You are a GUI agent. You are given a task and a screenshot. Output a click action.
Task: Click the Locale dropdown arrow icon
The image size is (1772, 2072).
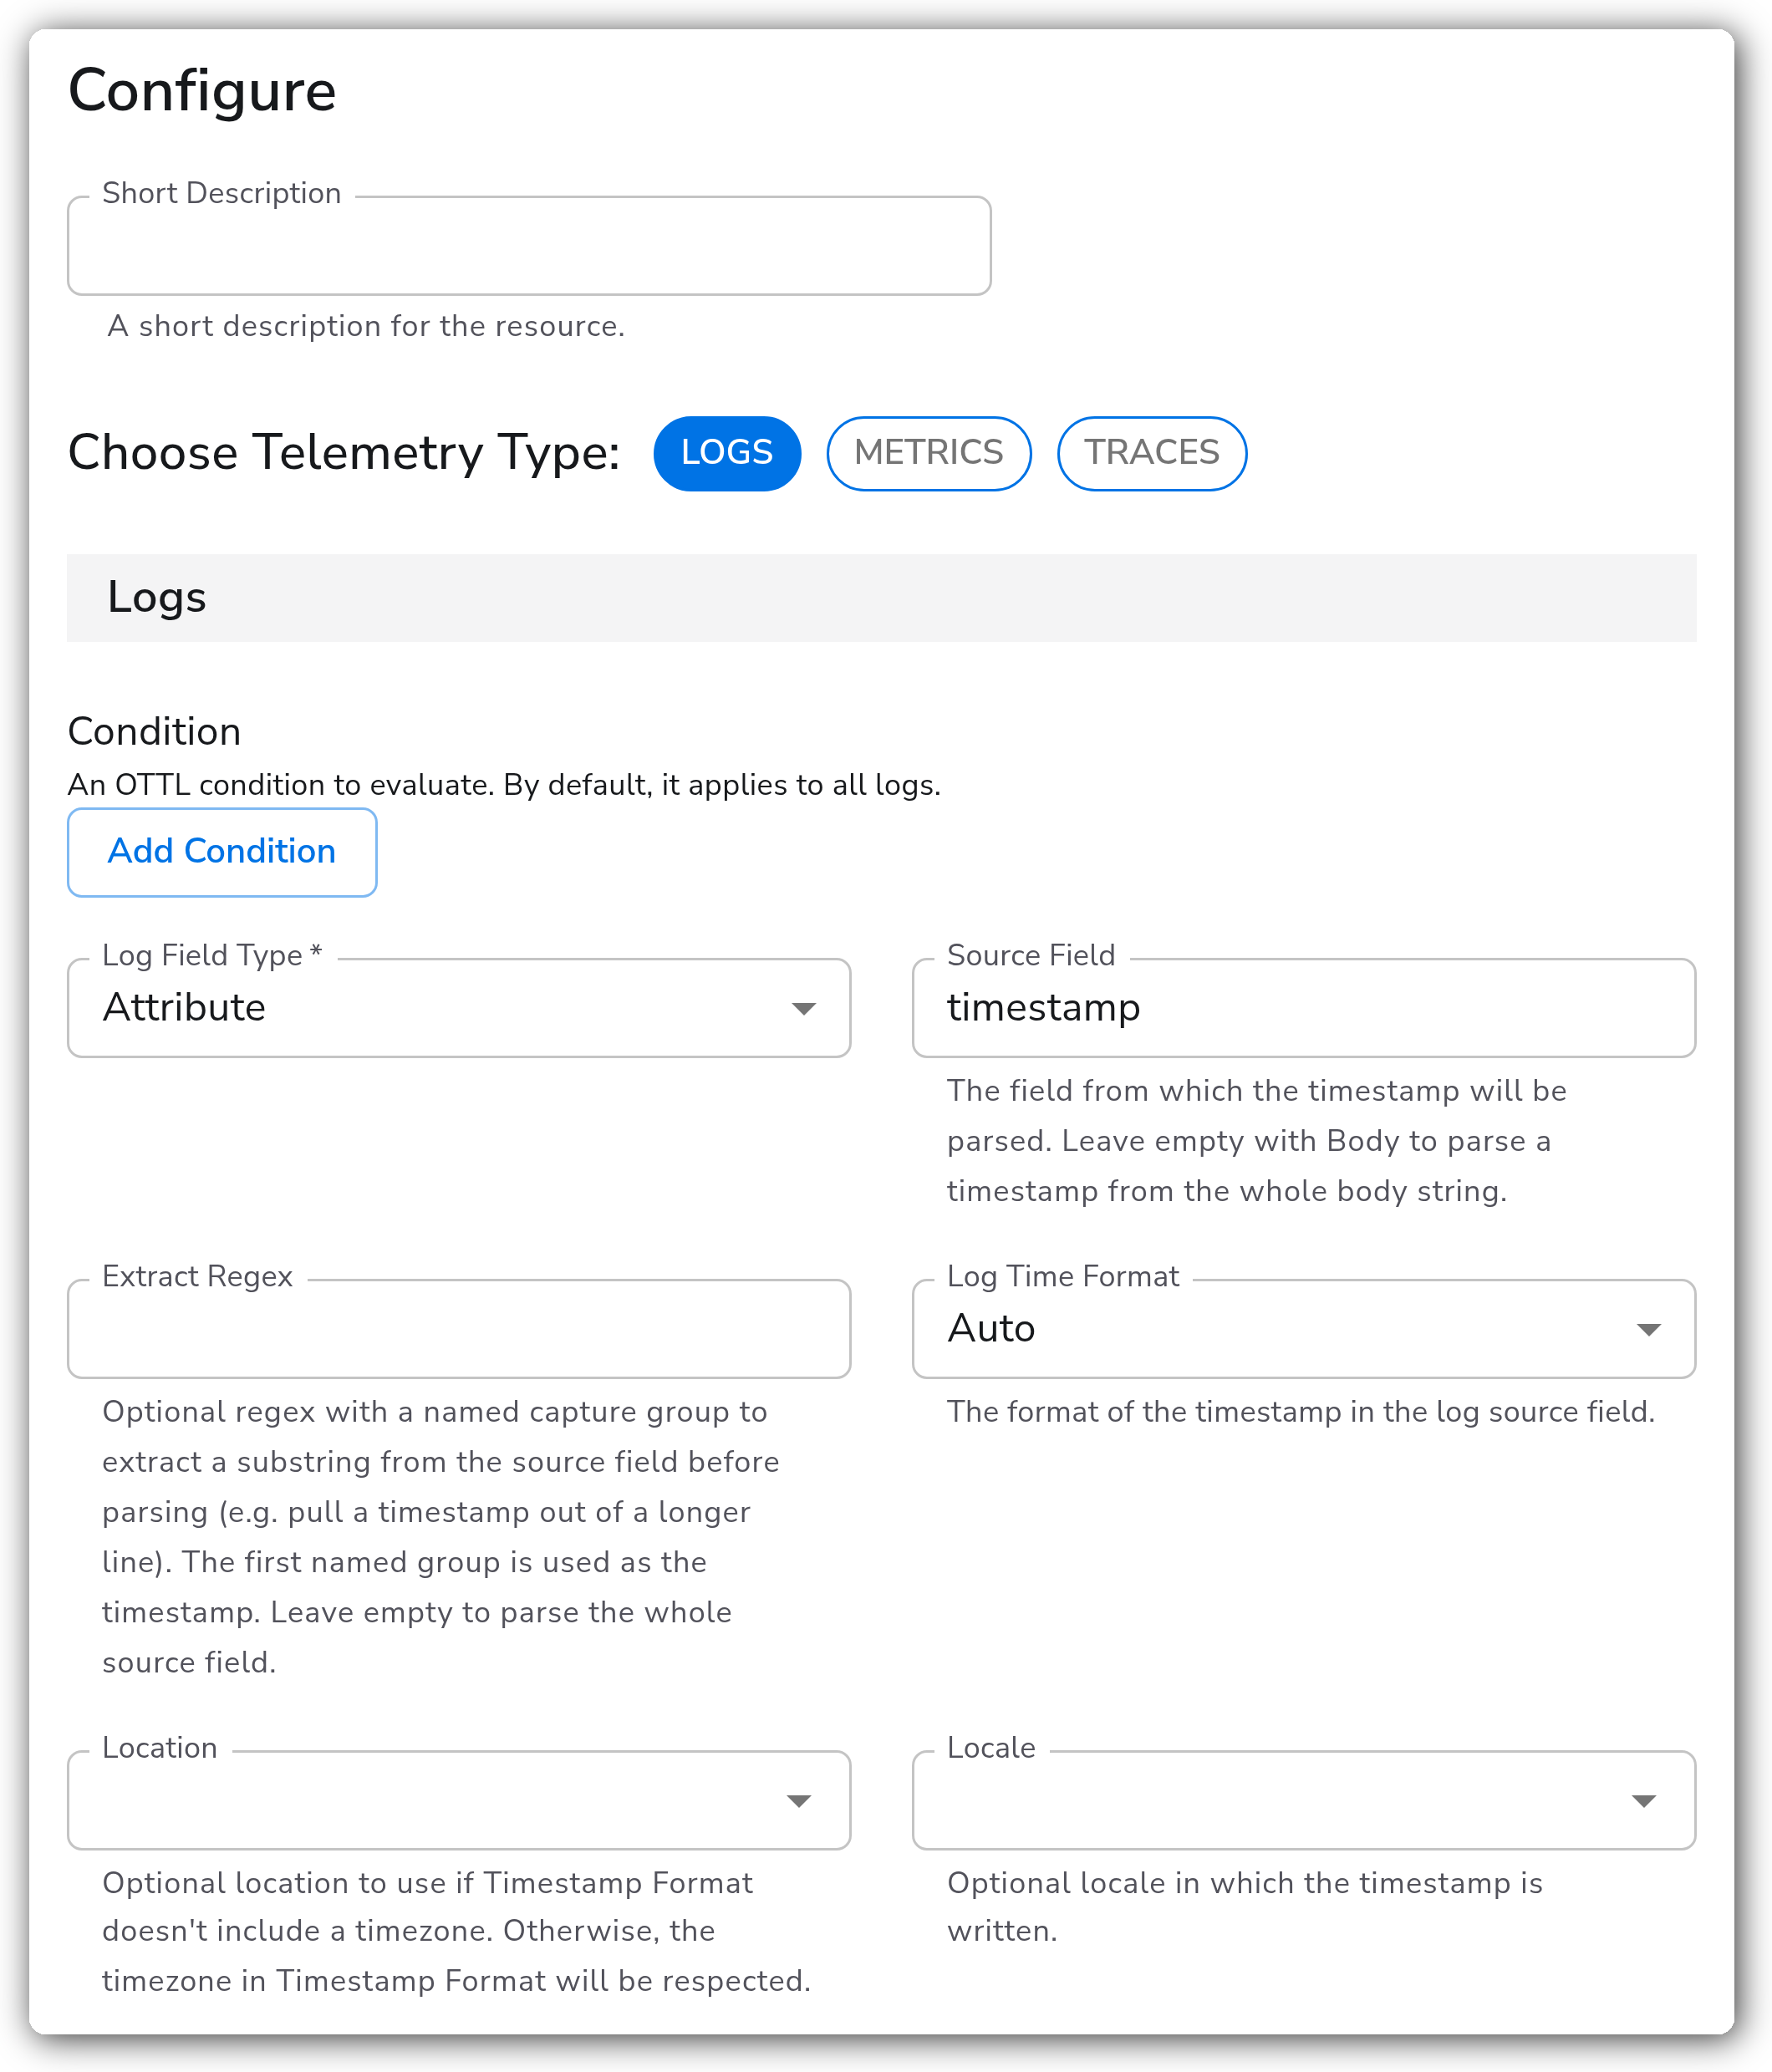1644,1801
